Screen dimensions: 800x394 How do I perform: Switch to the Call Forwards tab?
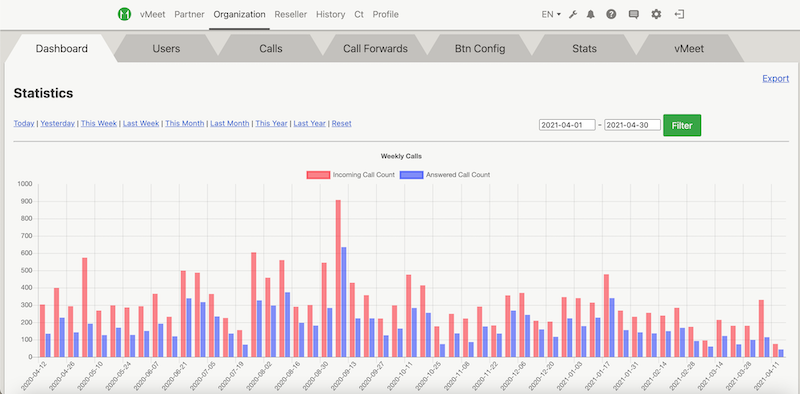click(376, 48)
